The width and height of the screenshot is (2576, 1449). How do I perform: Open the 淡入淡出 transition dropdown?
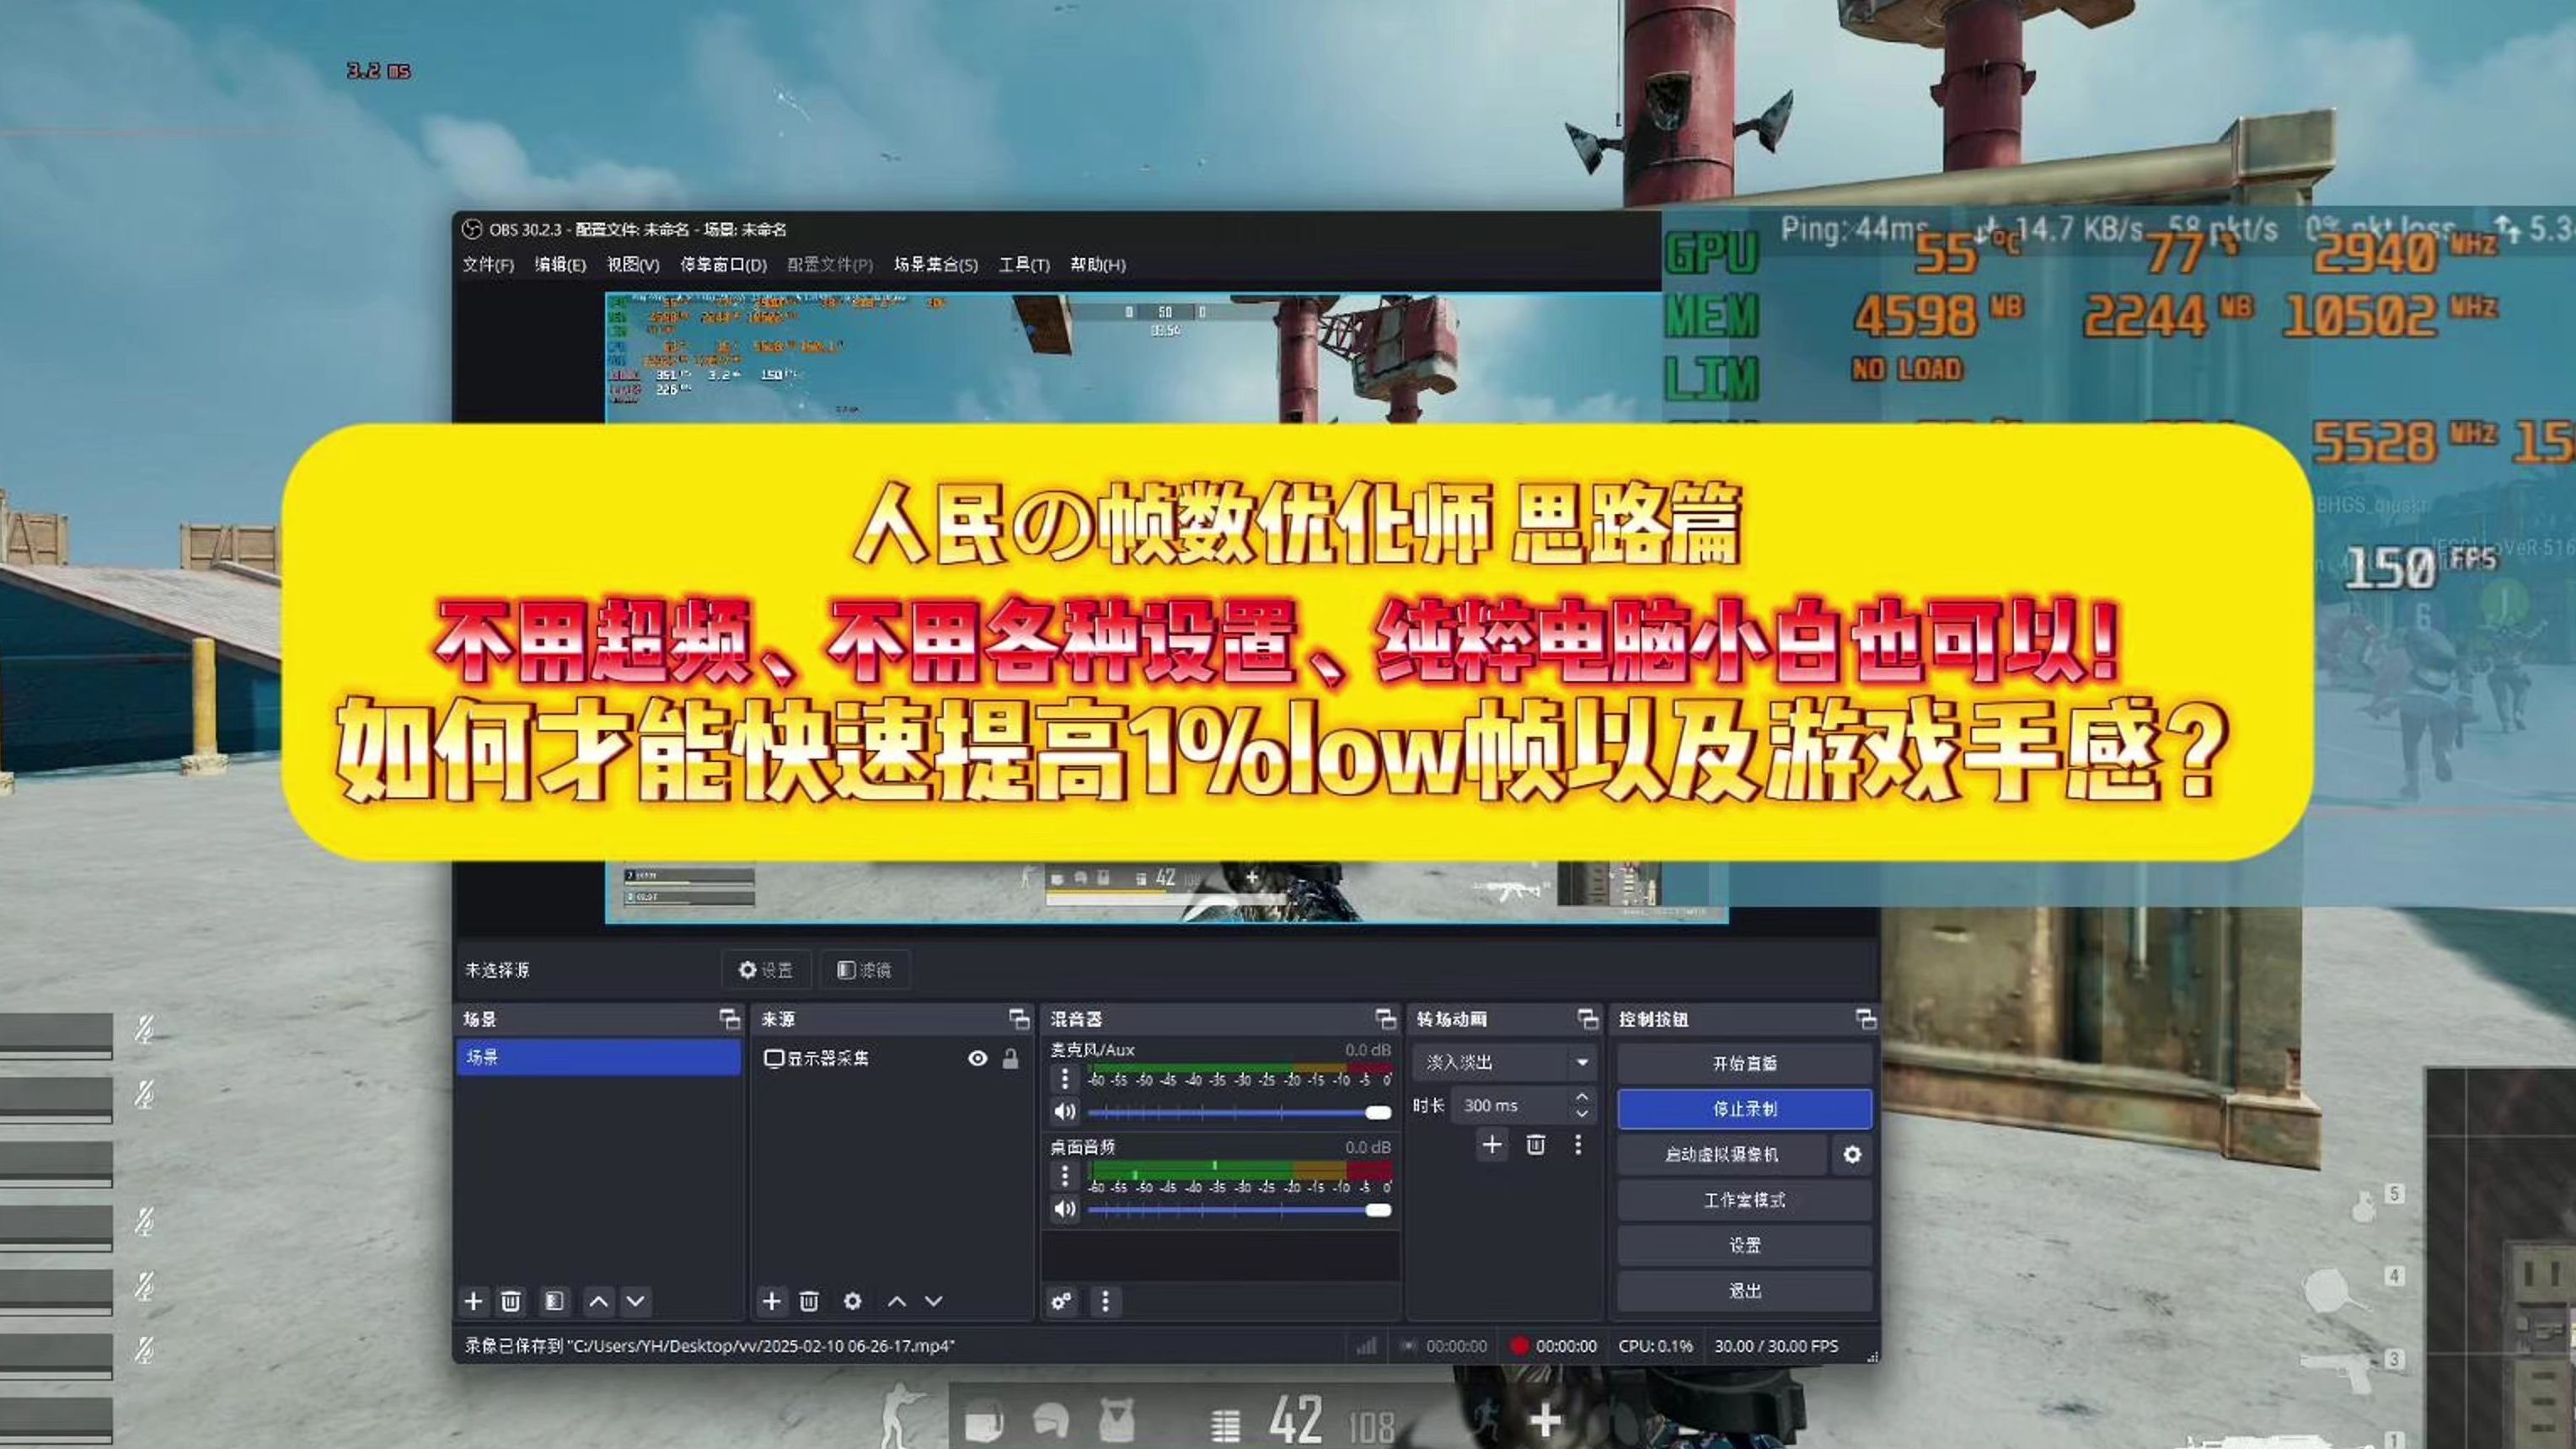point(1504,1062)
